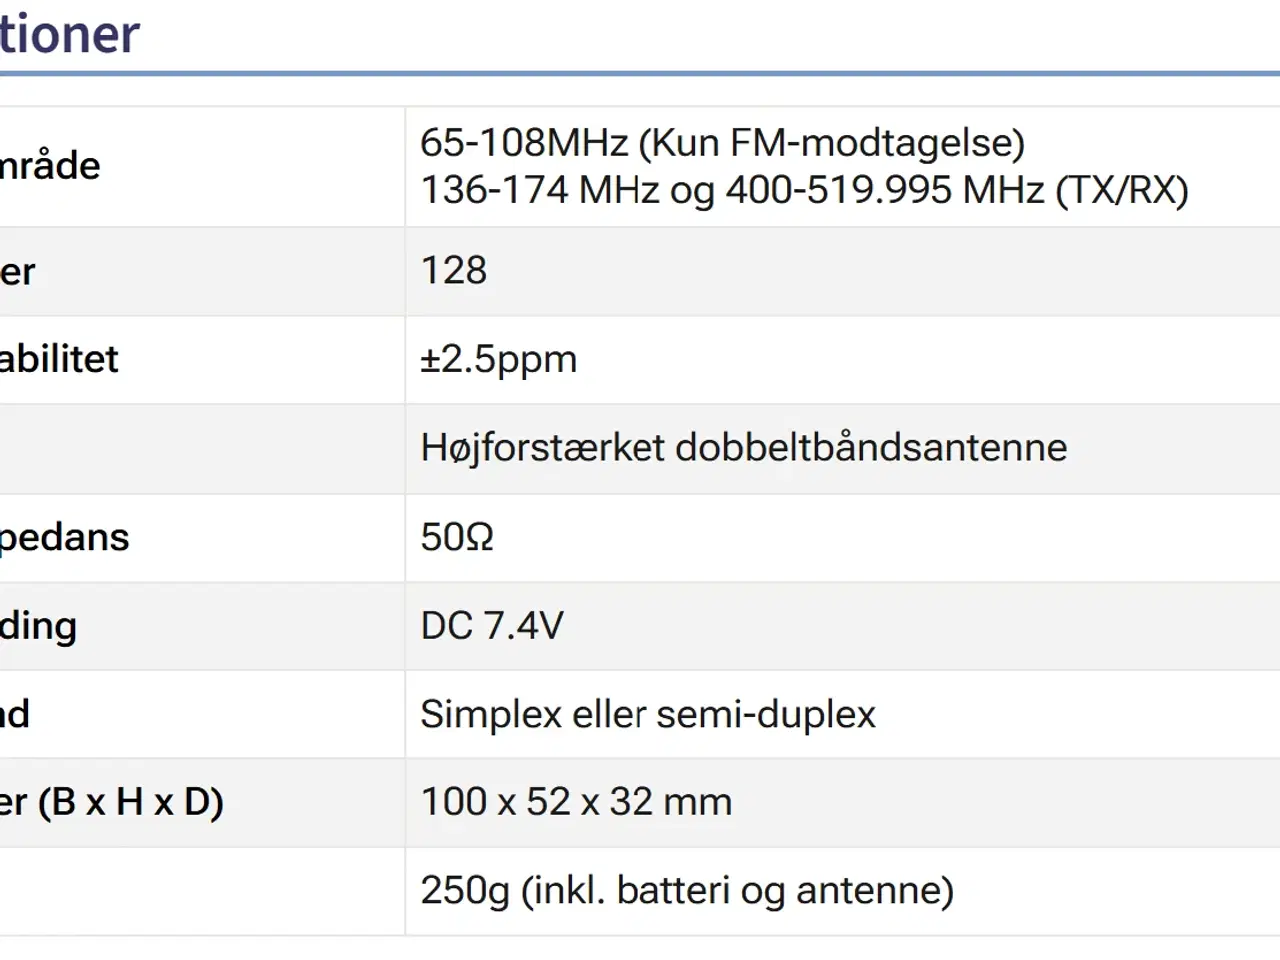Click the empty label cell beside the antenna value

pos(200,448)
